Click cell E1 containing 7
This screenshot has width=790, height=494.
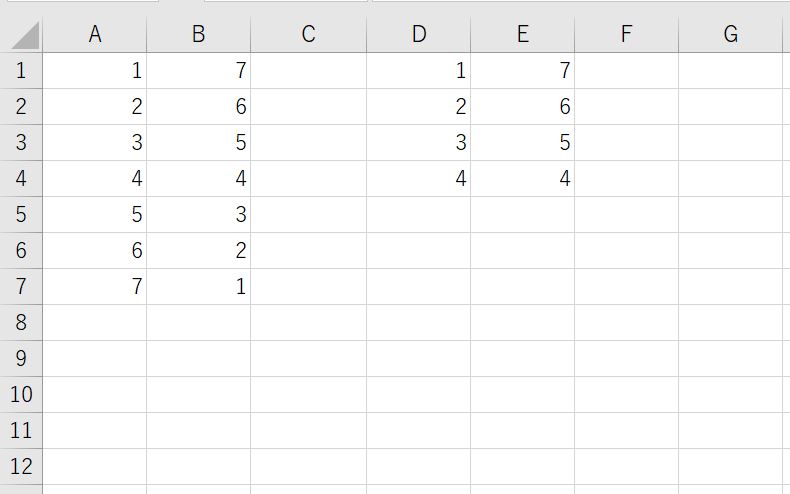[x=522, y=71]
